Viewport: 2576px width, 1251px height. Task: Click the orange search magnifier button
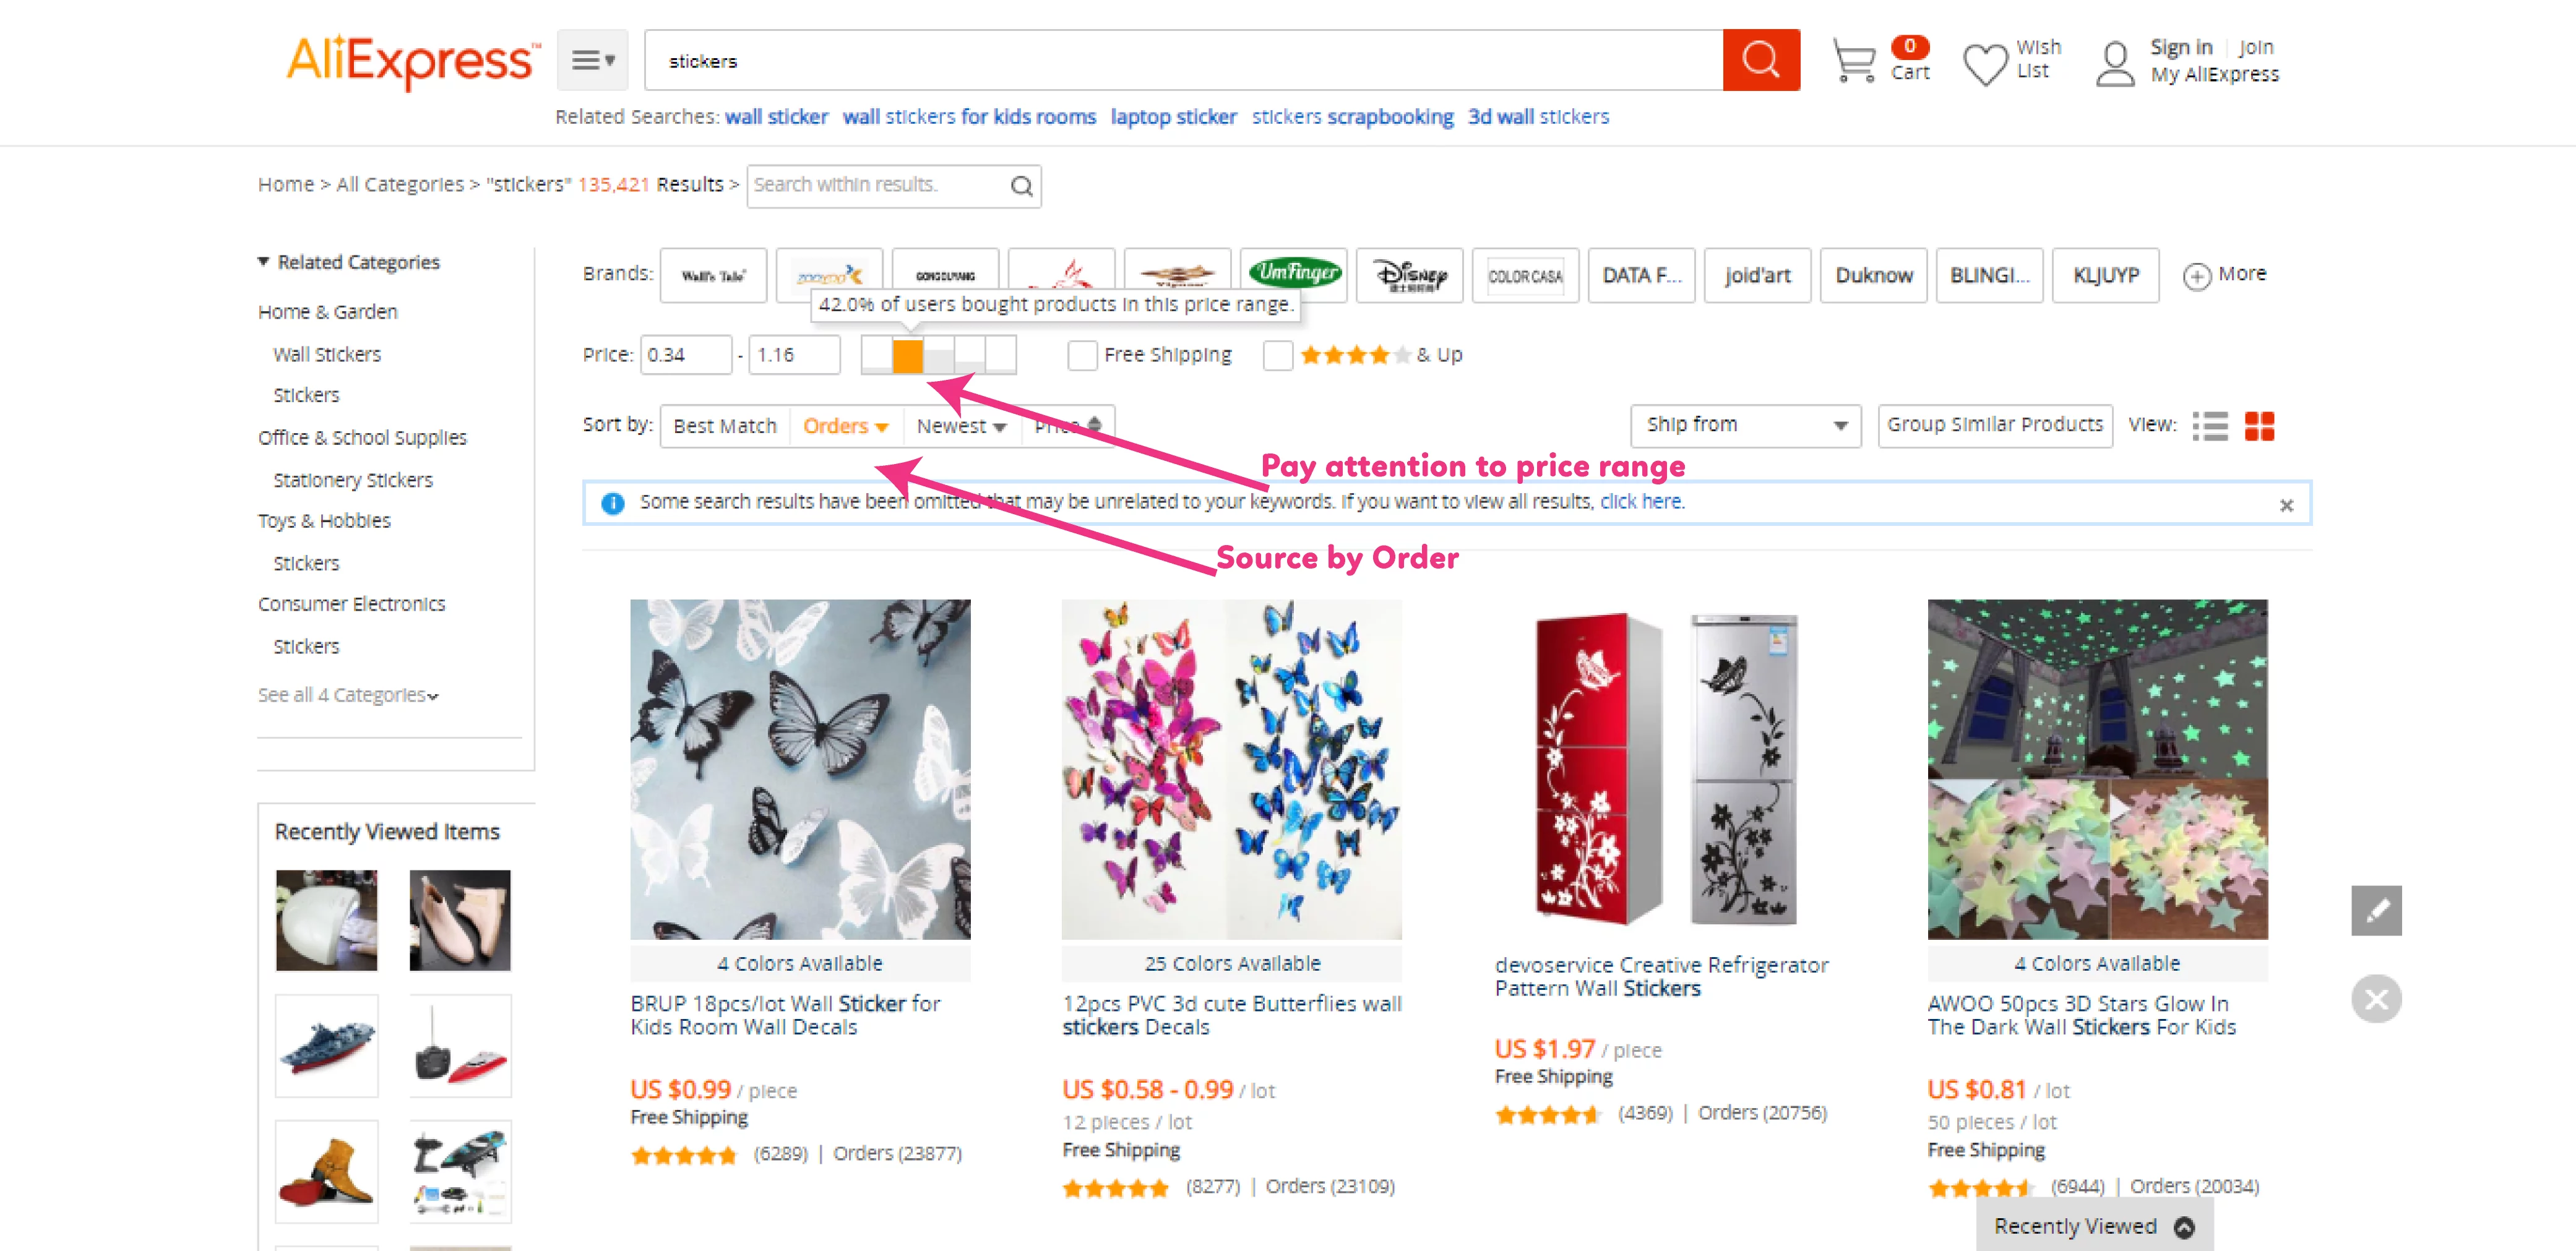pyautogui.click(x=1761, y=60)
